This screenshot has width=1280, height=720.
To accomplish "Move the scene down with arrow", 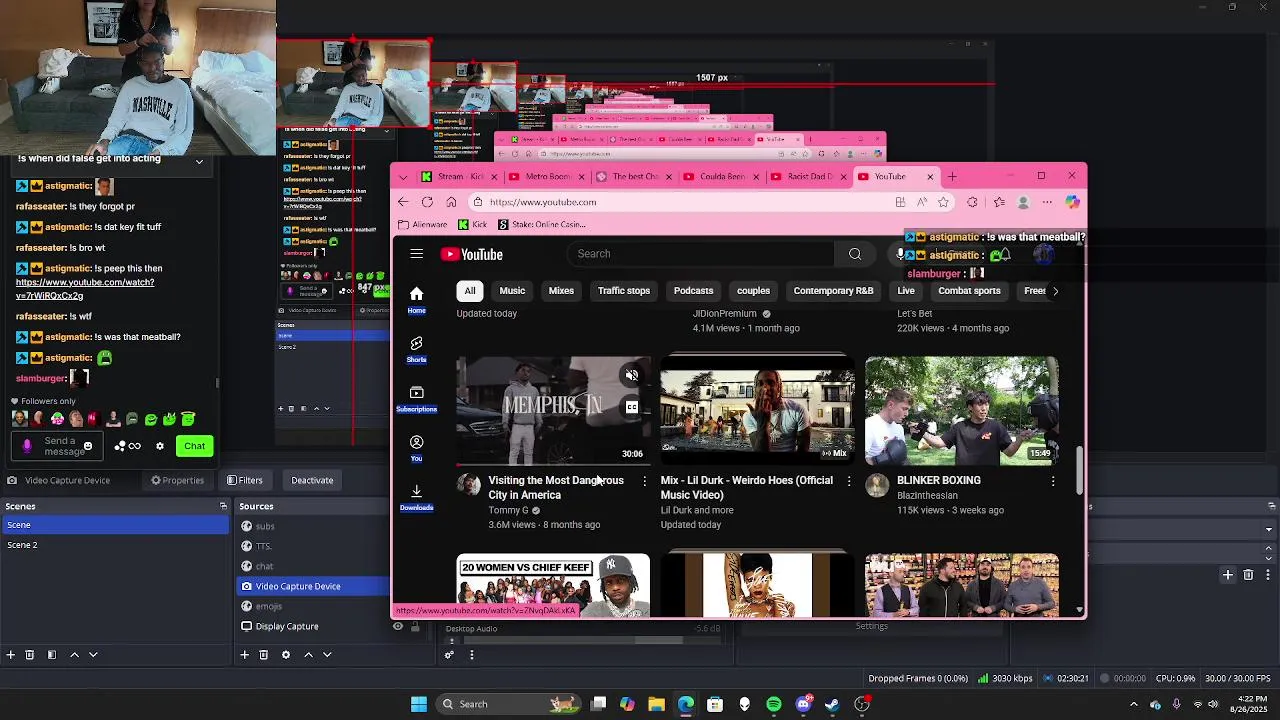I will coord(93,655).
